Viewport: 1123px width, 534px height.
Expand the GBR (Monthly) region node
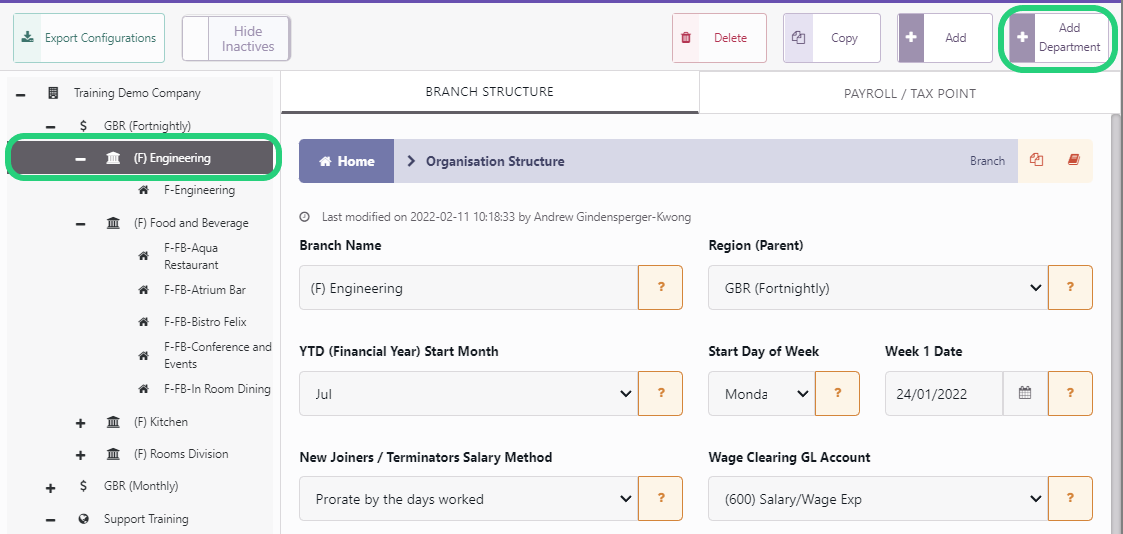tap(50, 487)
